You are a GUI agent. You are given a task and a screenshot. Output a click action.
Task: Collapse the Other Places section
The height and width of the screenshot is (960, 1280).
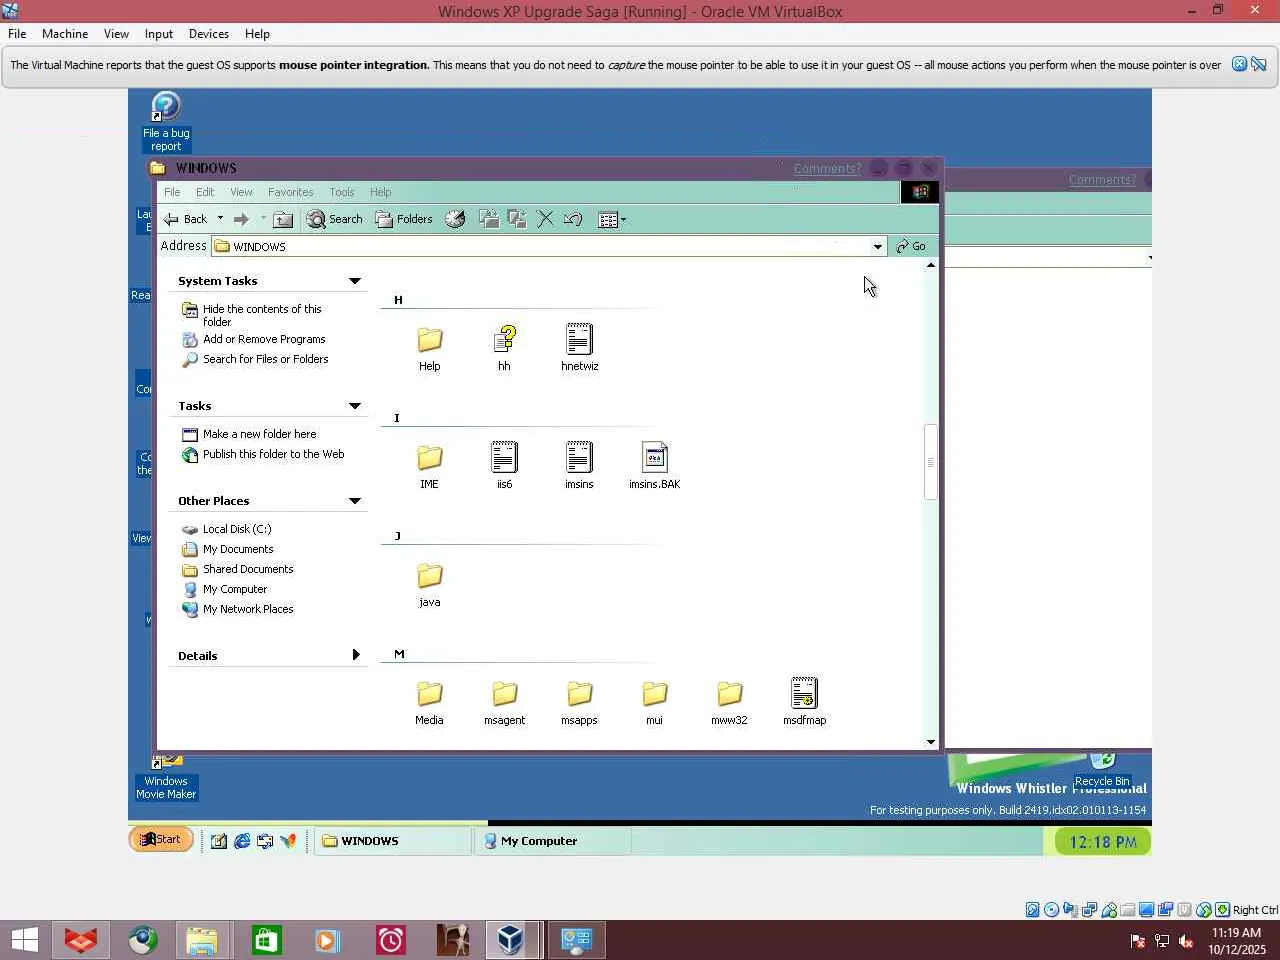coord(355,501)
